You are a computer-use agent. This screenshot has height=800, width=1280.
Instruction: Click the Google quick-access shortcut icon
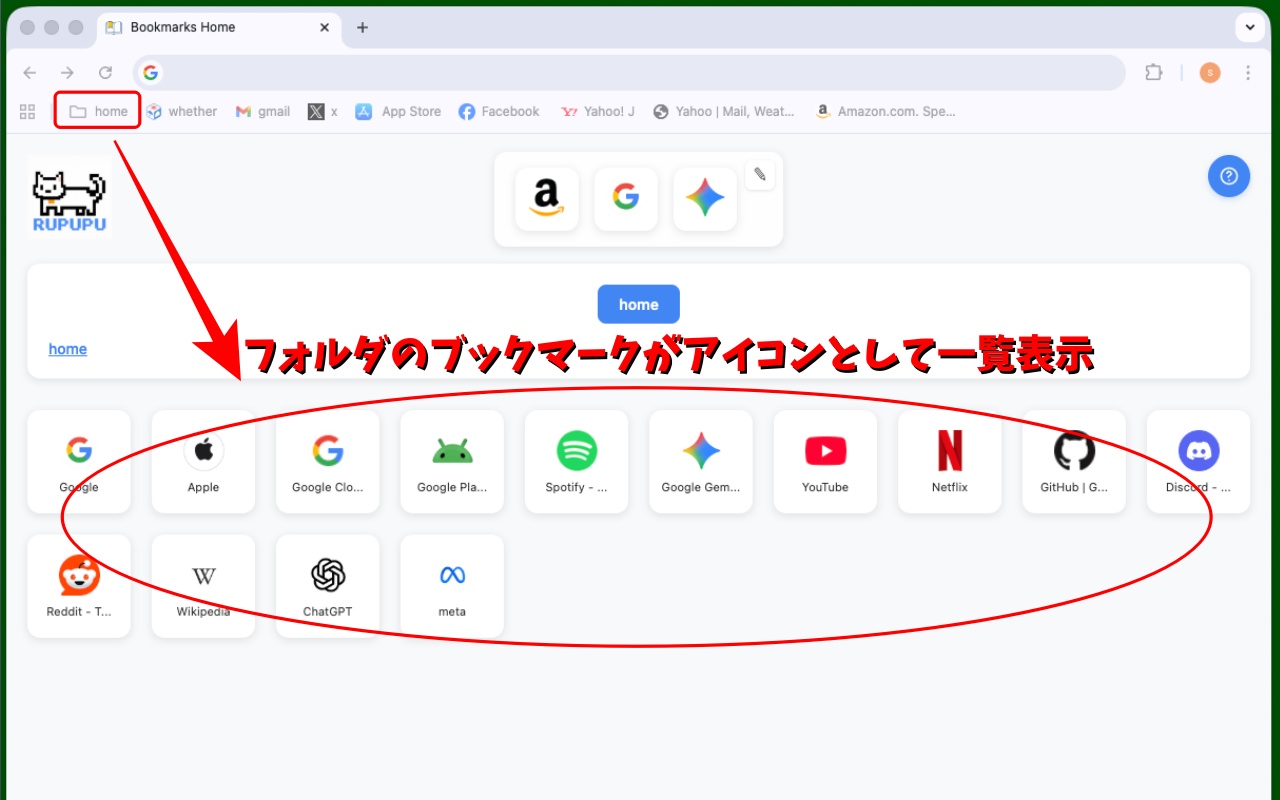tap(626, 199)
